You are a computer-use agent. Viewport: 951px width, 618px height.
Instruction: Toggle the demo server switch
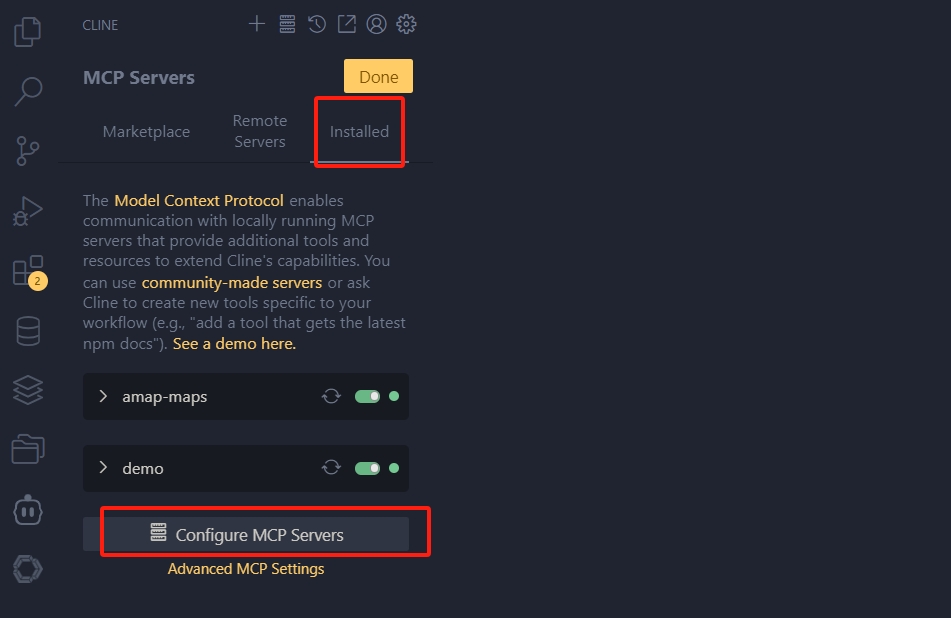(x=368, y=468)
